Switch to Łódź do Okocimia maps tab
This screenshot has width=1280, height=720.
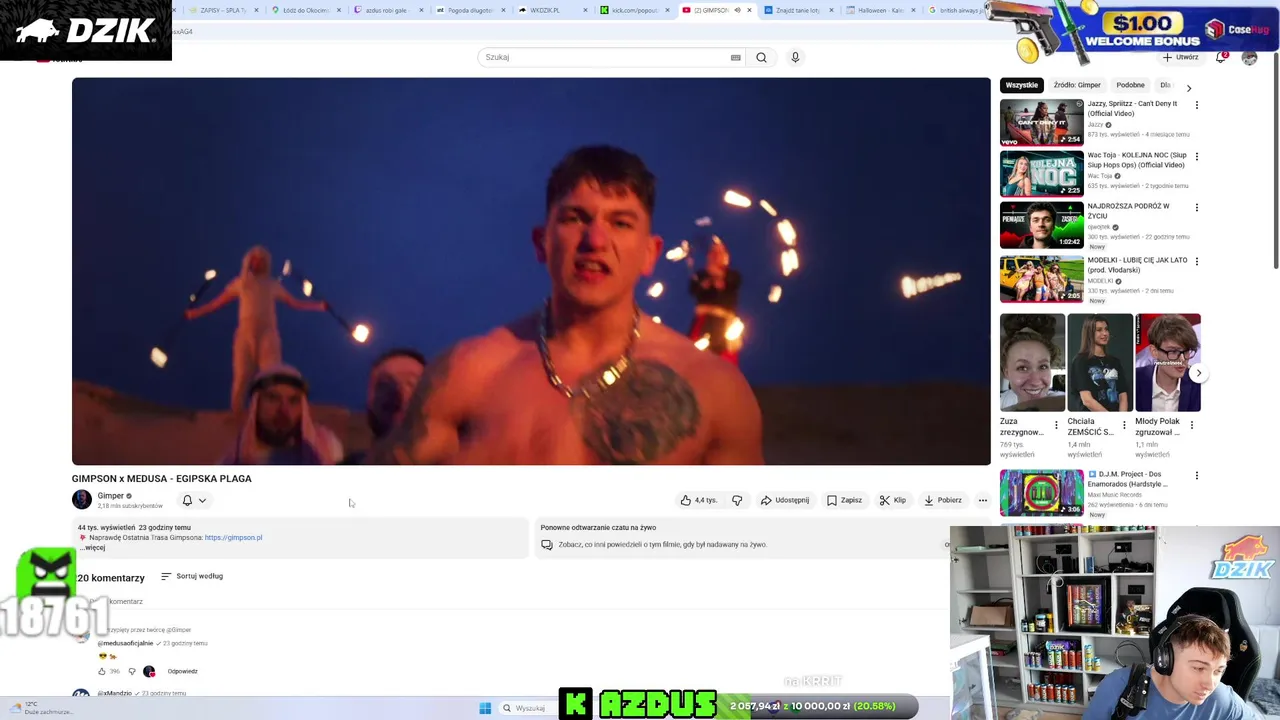point(306,10)
